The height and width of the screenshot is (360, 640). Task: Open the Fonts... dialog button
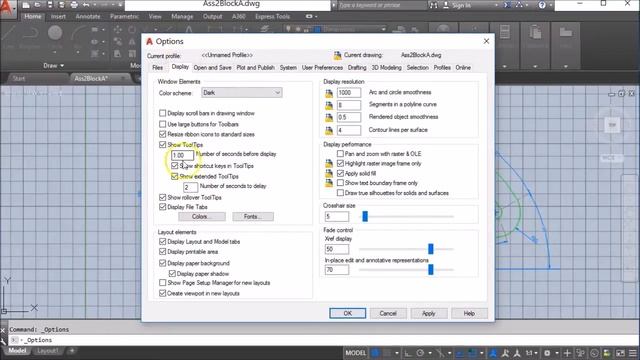pos(253,216)
